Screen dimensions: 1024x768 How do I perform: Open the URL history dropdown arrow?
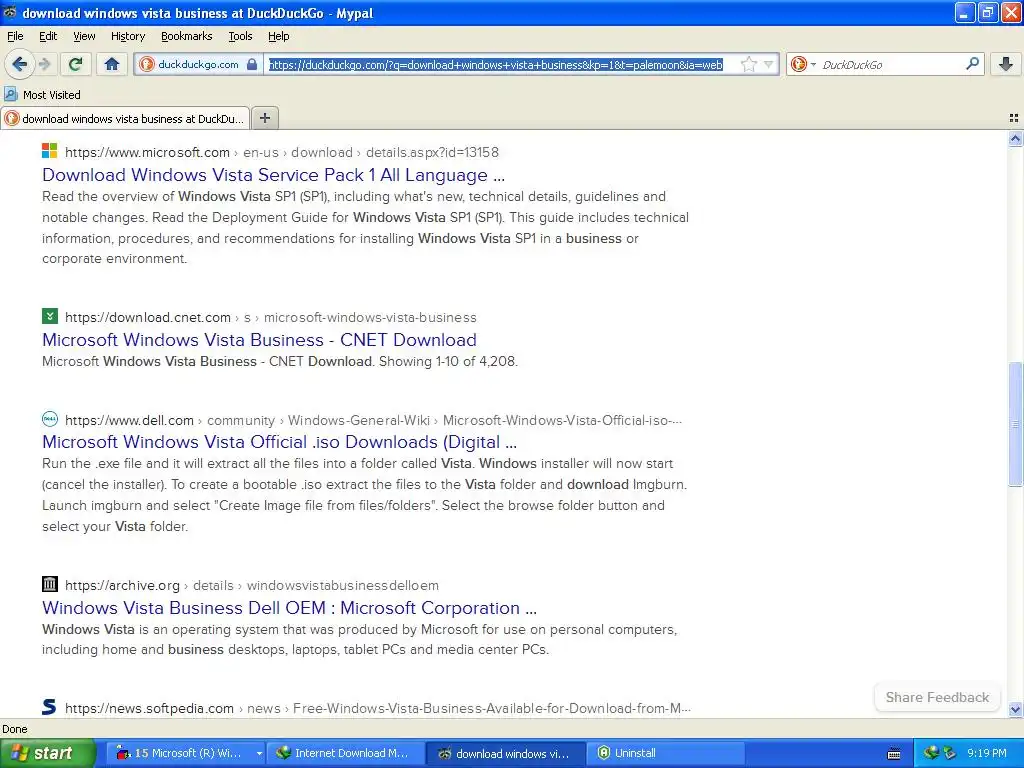769,64
